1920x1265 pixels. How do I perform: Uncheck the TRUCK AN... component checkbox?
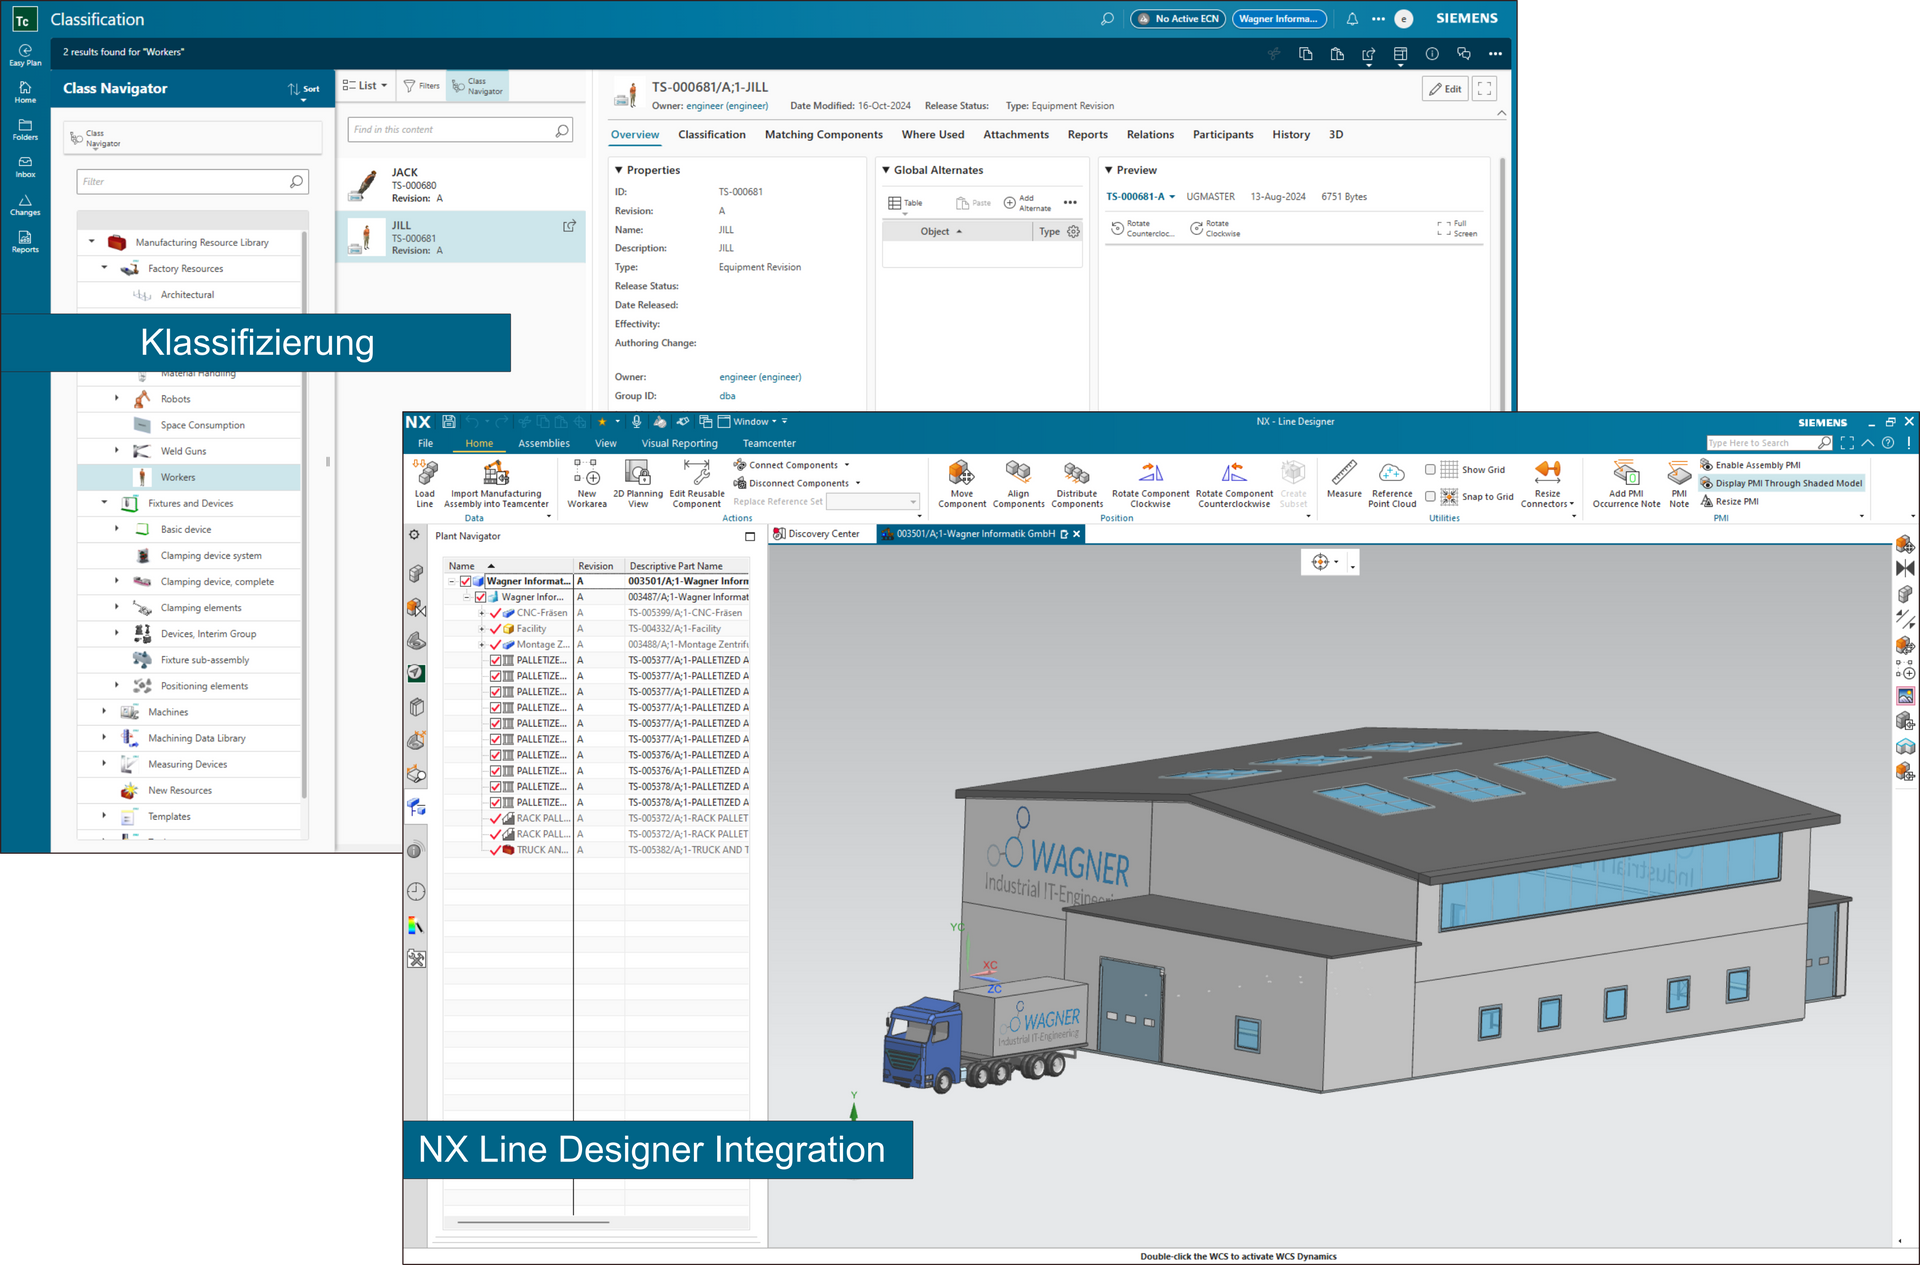click(x=496, y=850)
